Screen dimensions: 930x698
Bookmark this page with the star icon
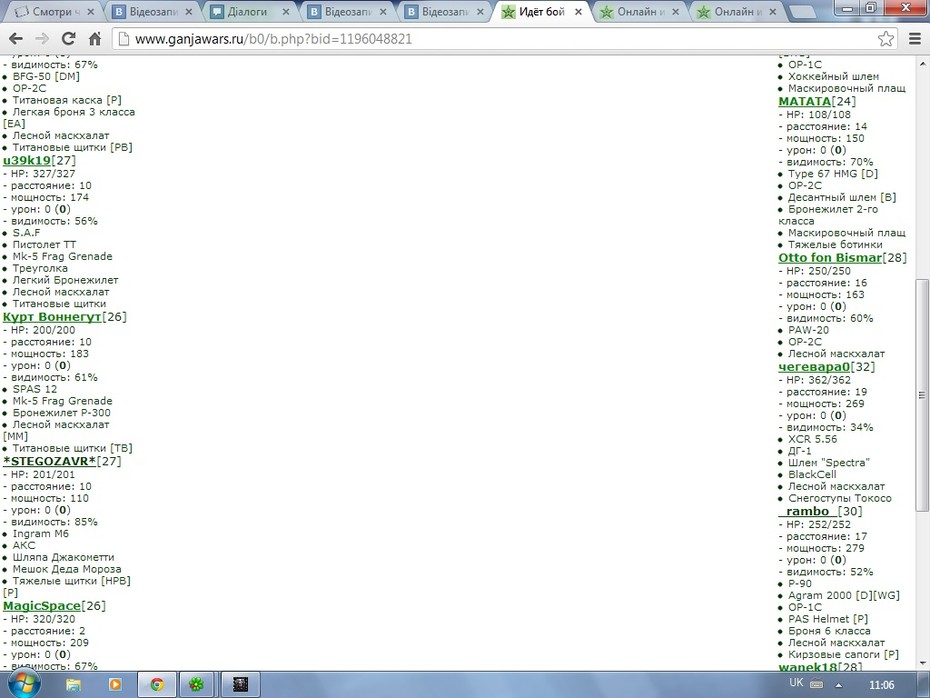click(886, 39)
